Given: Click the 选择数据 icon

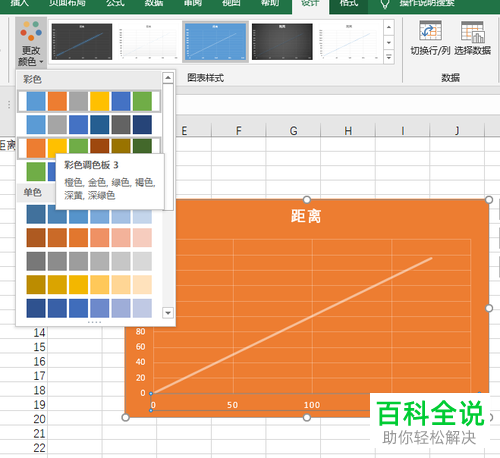Looking at the screenshot, I should [473, 32].
